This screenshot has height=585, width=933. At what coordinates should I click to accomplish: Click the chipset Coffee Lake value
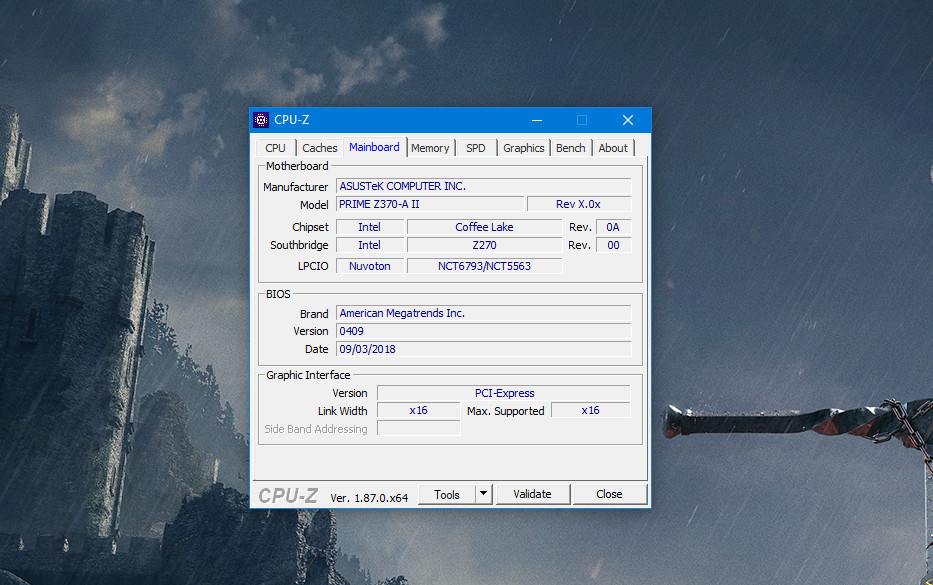pyautogui.click(x=484, y=227)
